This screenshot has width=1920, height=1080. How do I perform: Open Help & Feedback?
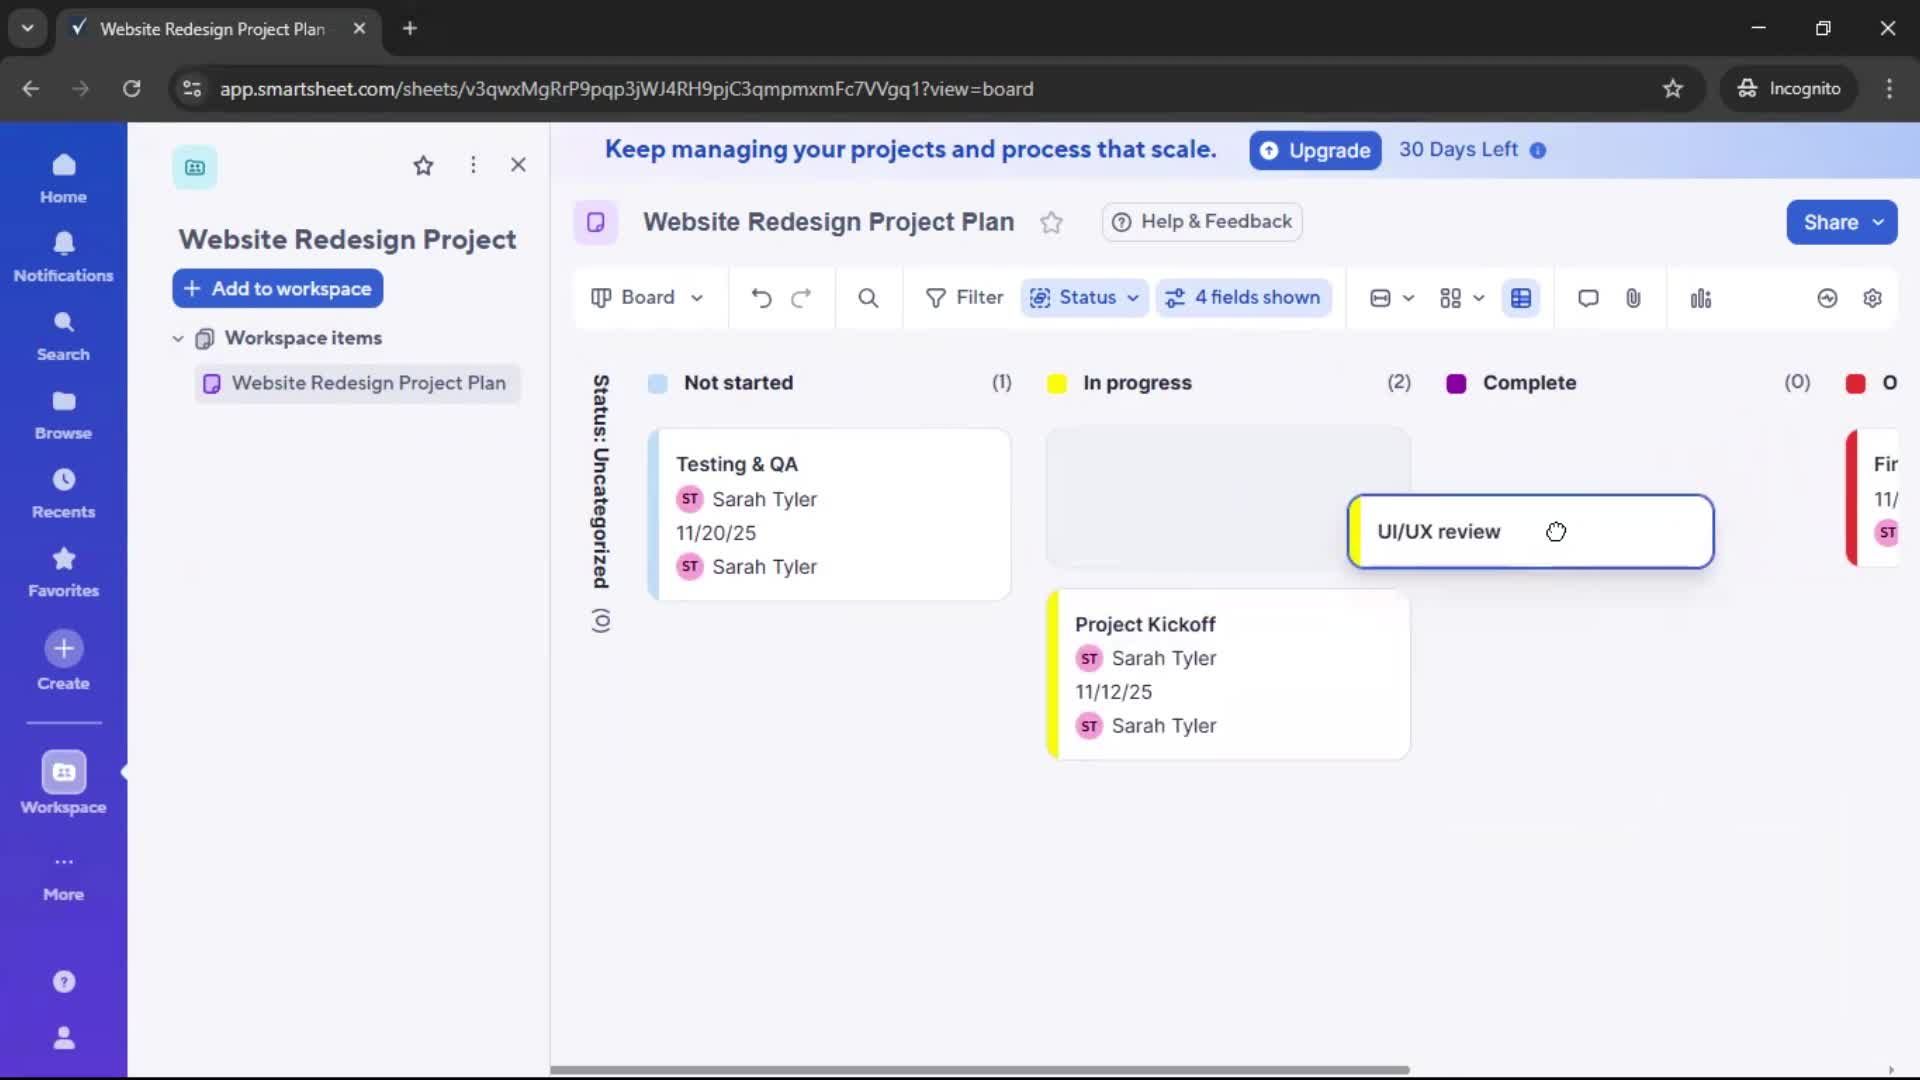click(1201, 222)
